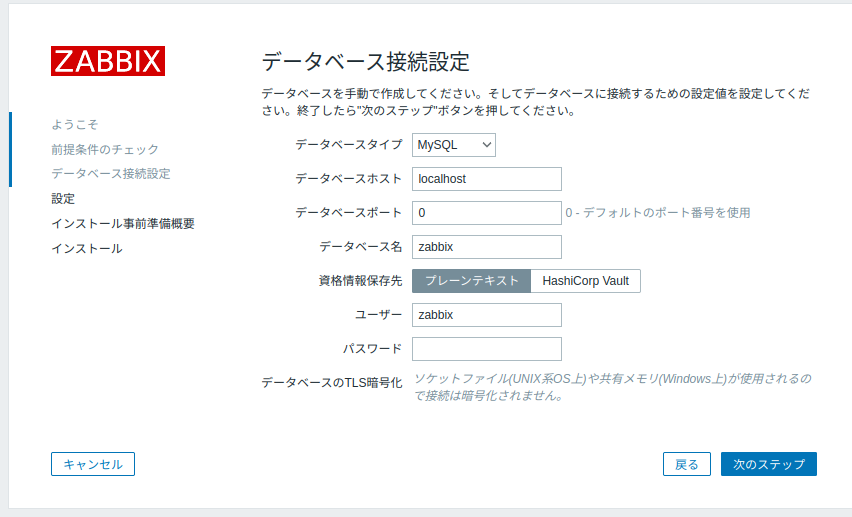Select HashiCorp Vault storage option
Screen dimensions: 852x517
click(x=585, y=281)
